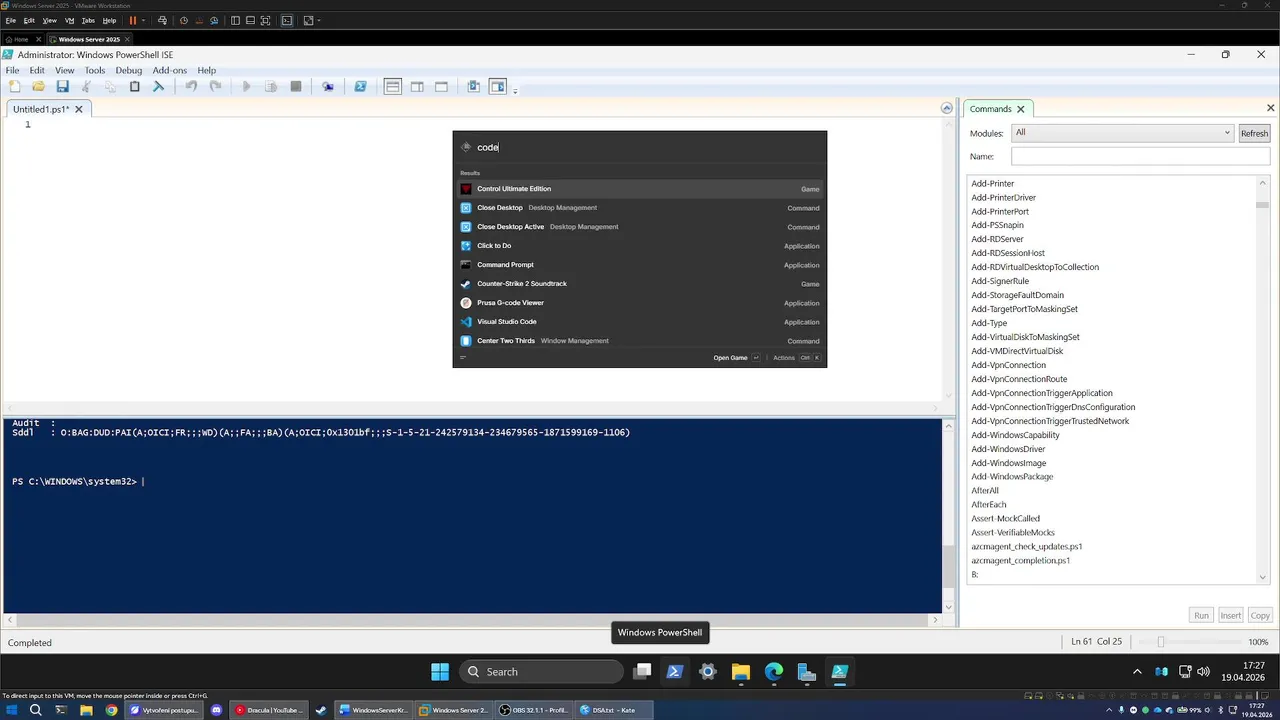The width and height of the screenshot is (1280, 720).
Task: Run script with green play icon
Action: tap(246, 87)
